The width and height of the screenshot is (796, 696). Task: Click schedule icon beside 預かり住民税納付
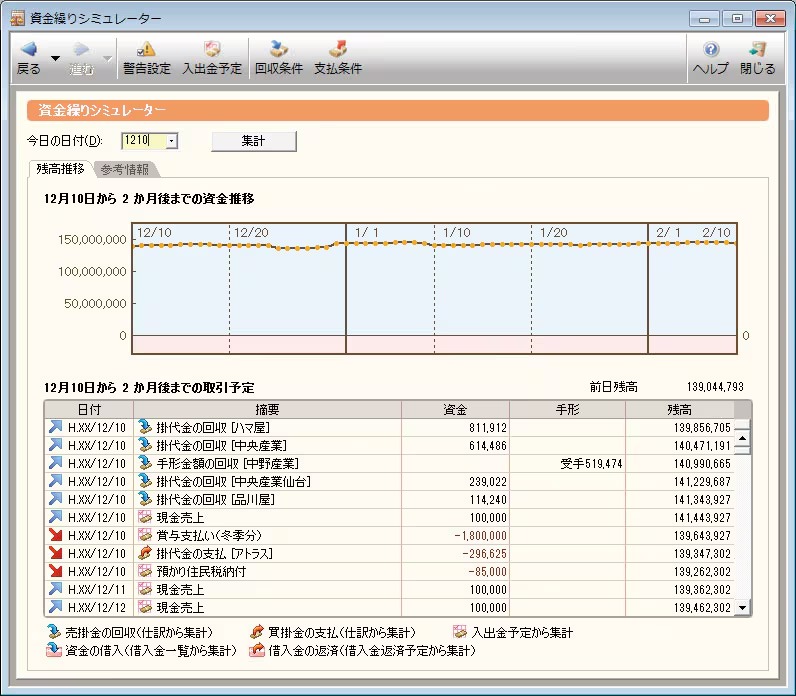click(x=145, y=571)
